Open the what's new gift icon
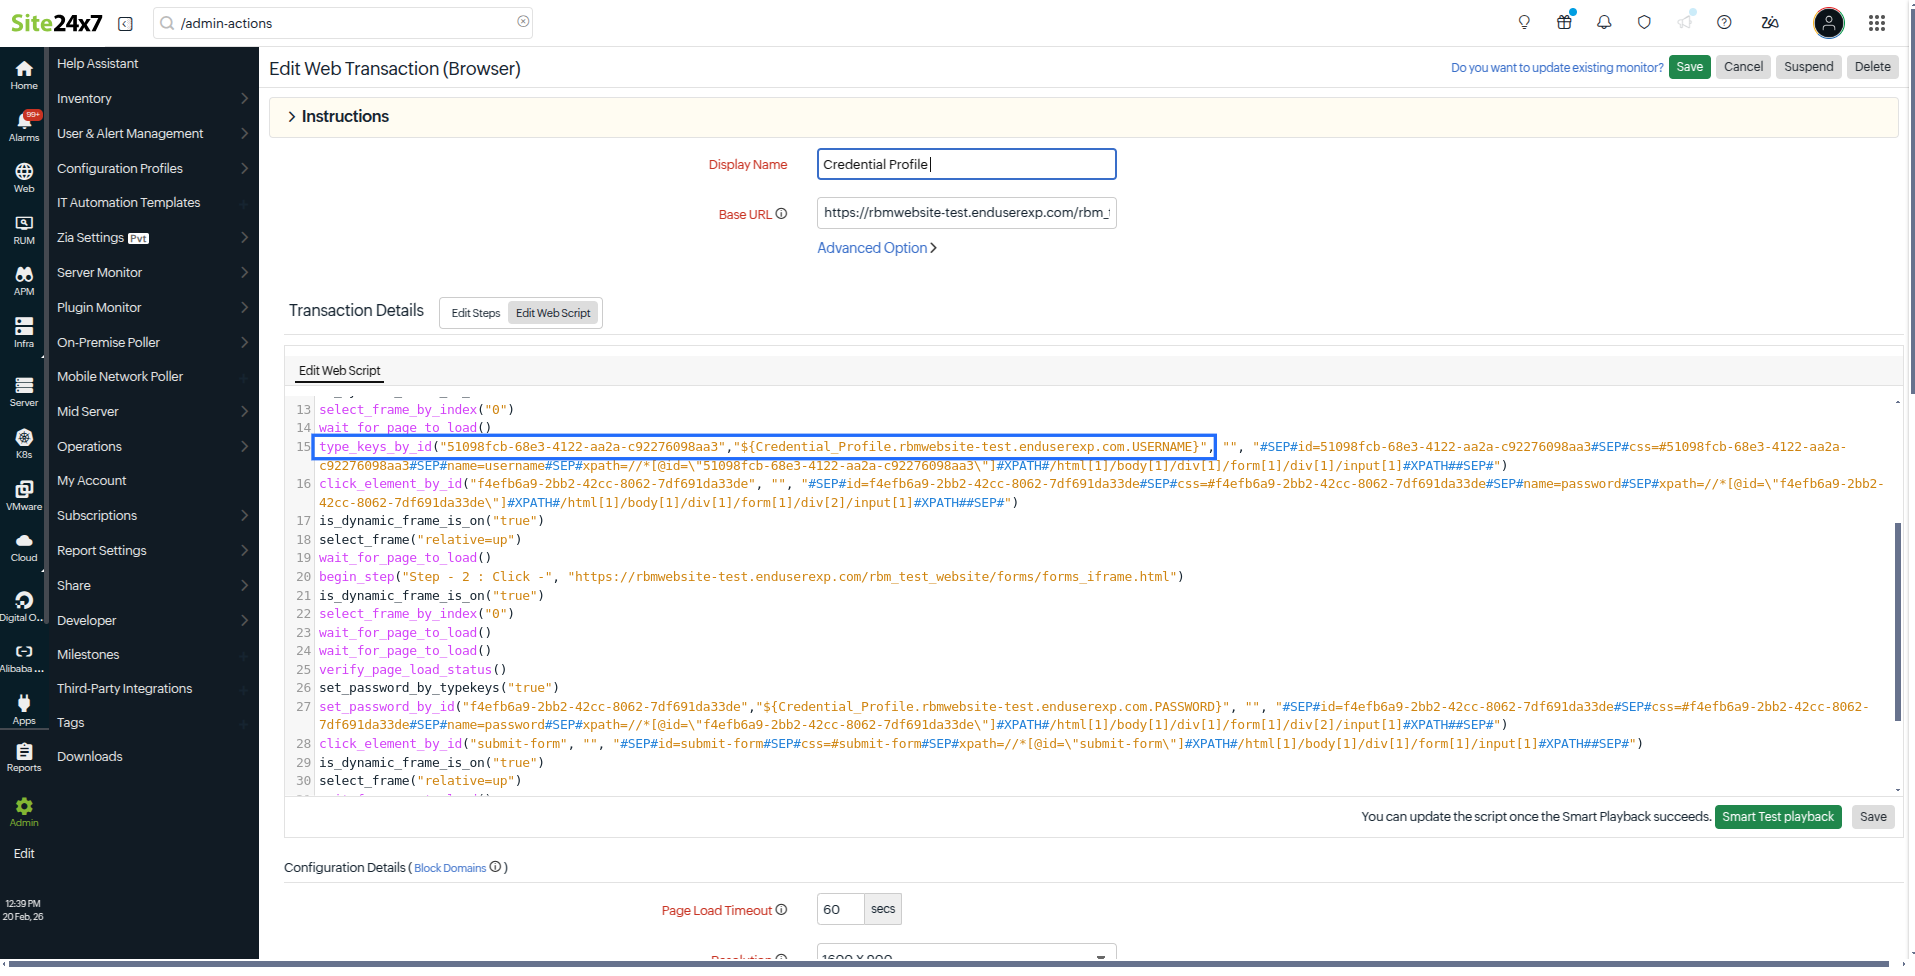The width and height of the screenshot is (1915, 976). [1564, 21]
